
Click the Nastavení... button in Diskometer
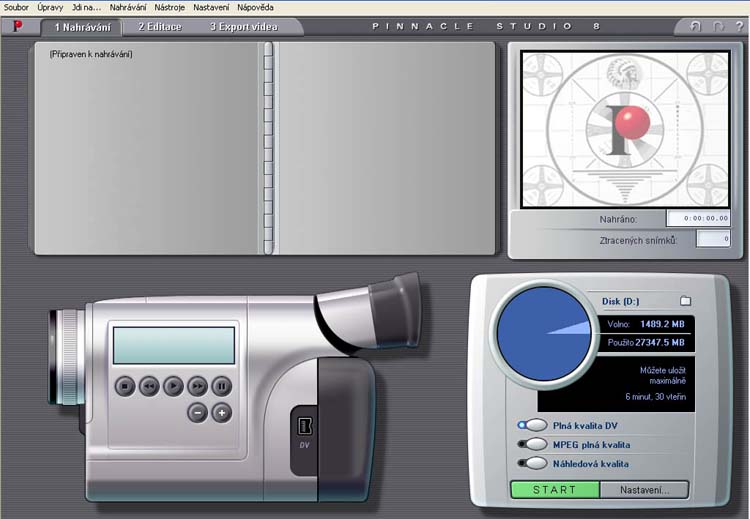tap(645, 490)
